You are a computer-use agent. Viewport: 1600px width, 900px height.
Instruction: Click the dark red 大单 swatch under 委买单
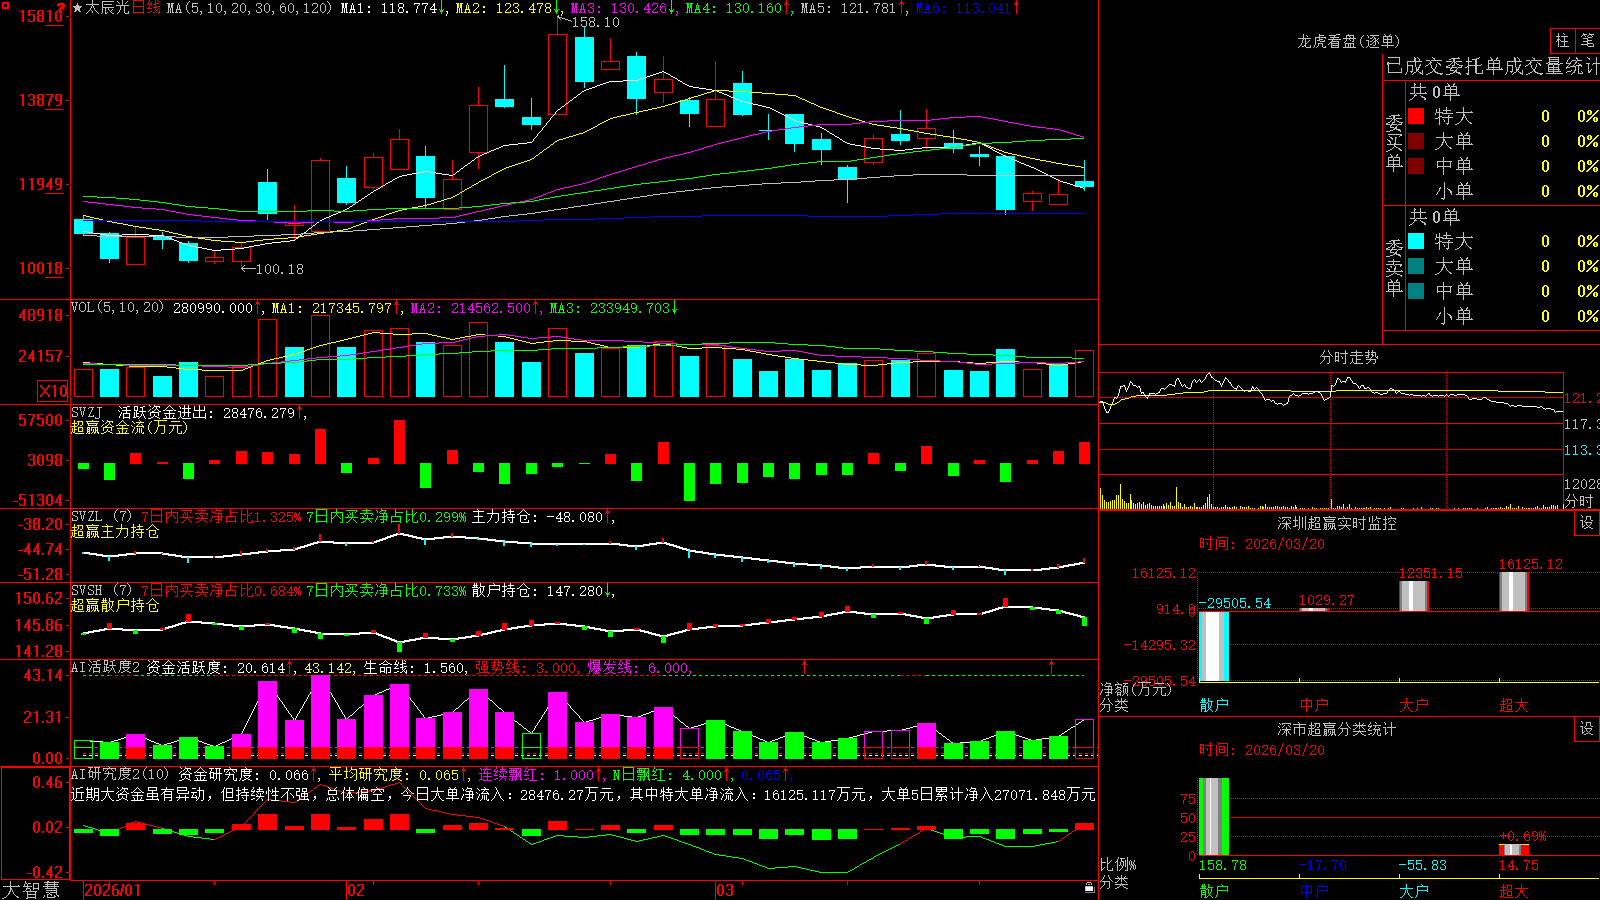1416,141
